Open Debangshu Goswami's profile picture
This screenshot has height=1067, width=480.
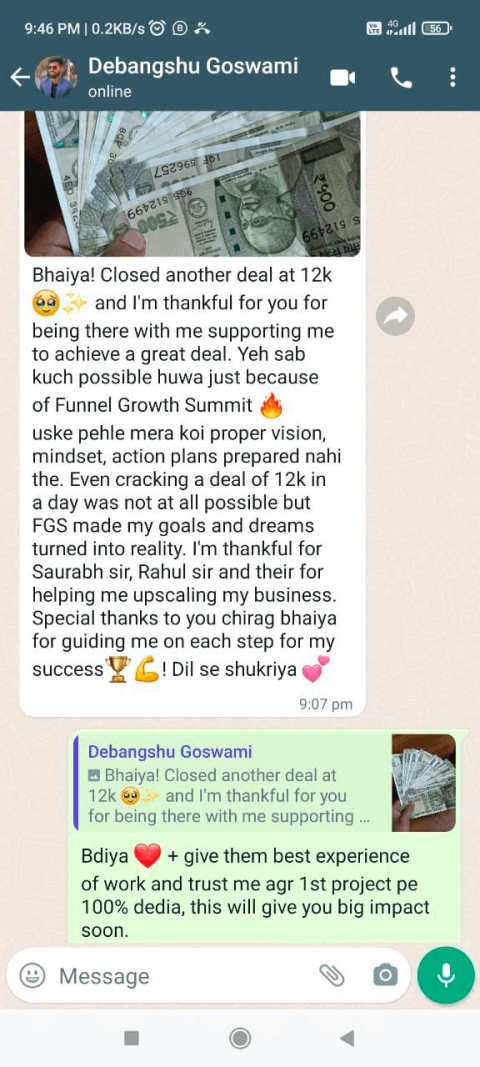click(57, 78)
